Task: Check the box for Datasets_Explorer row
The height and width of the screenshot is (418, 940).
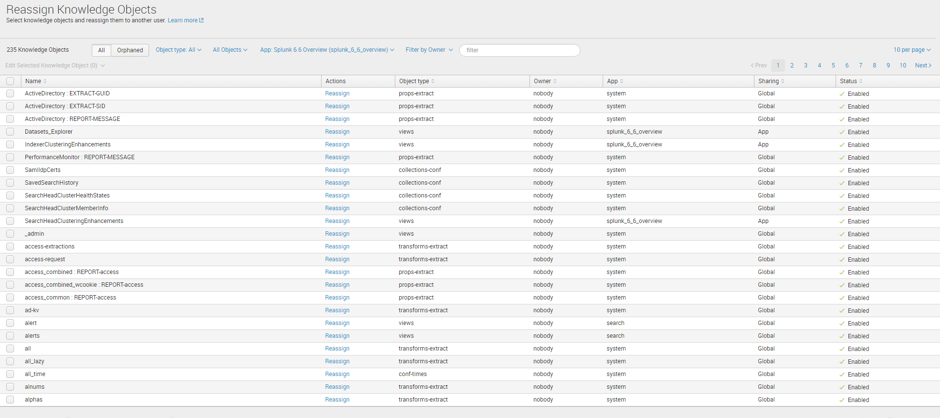Action: click(10, 132)
